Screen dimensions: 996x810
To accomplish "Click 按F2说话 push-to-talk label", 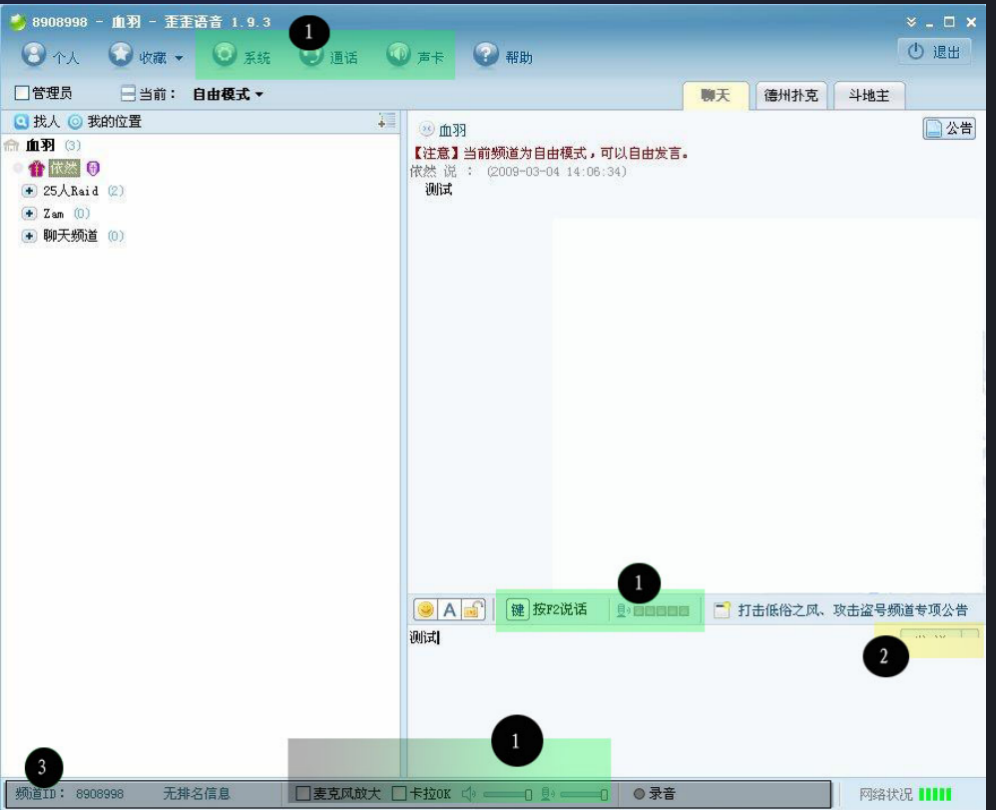I will [560, 609].
